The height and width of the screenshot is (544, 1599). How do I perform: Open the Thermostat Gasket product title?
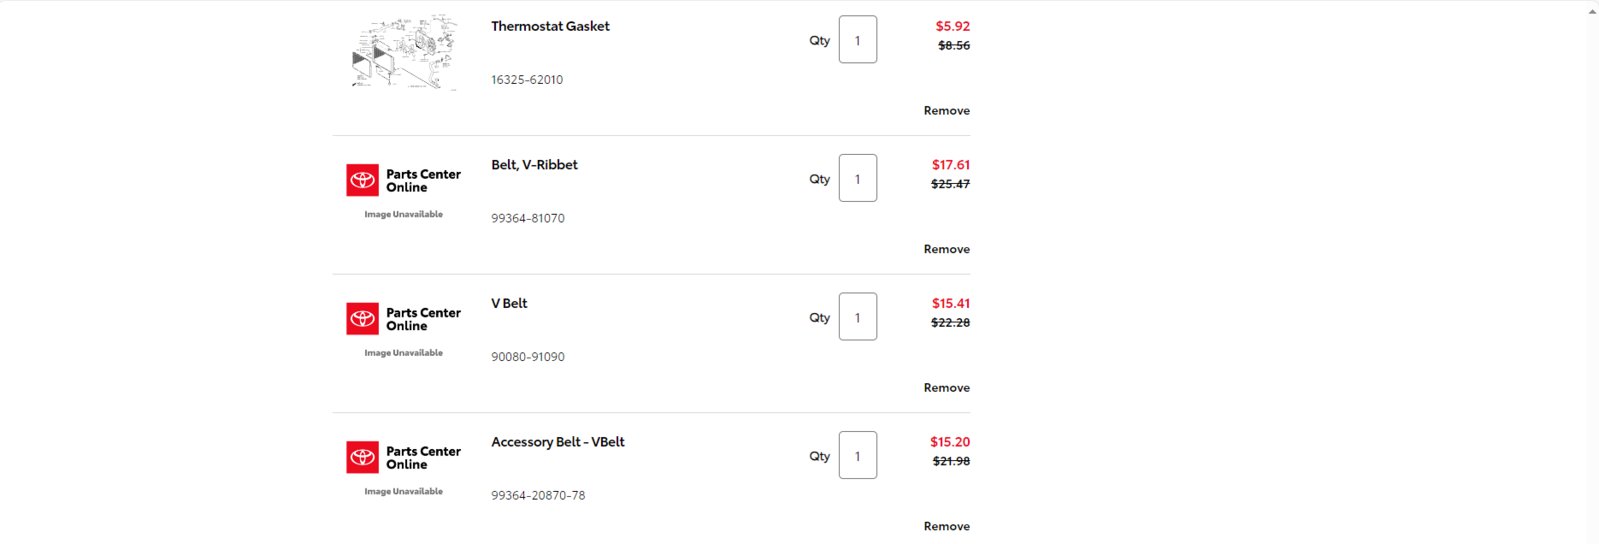pyautogui.click(x=550, y=26)
